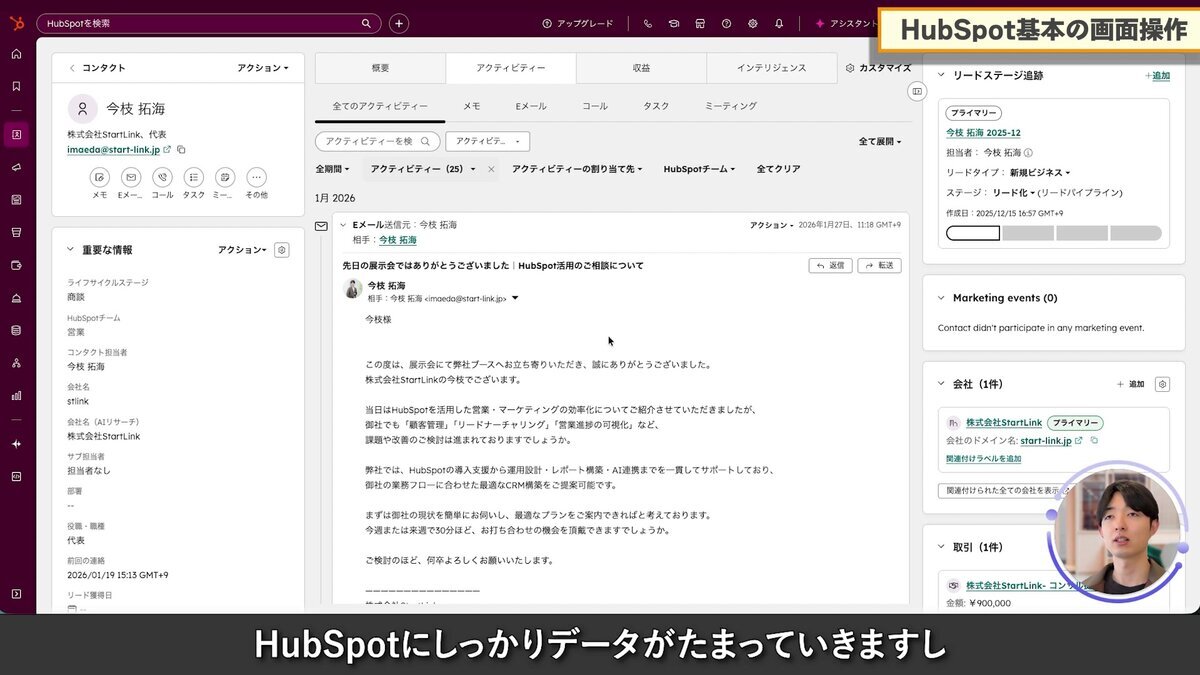This screenshot has width=1200, height=675.
Task: Select the checkbox on the Eメール activity card
Action: pos(323,225)
